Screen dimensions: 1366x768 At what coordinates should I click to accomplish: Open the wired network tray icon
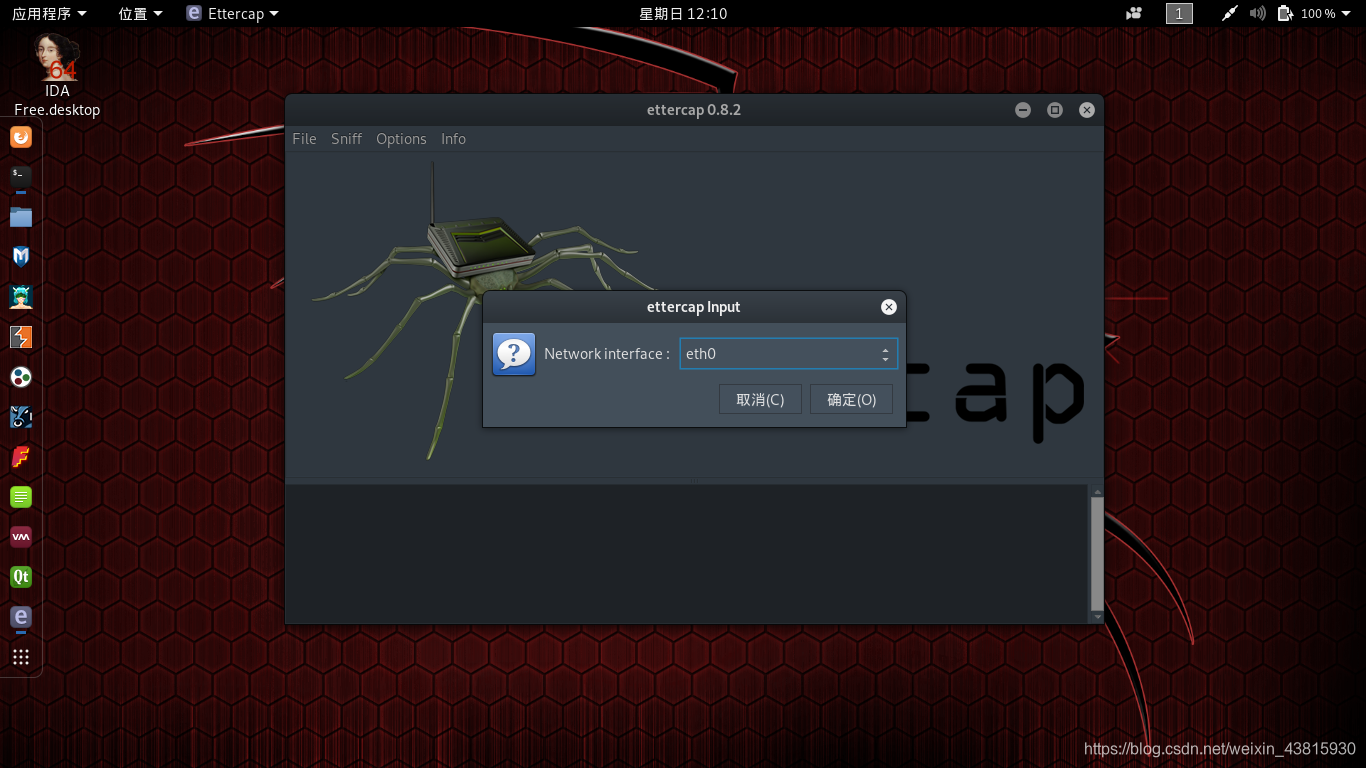coord(1229,13)
